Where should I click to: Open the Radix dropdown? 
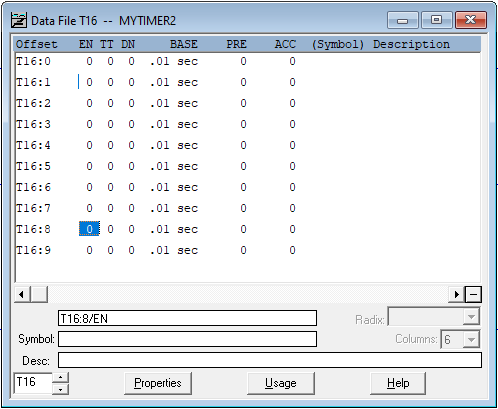[471, 316]
